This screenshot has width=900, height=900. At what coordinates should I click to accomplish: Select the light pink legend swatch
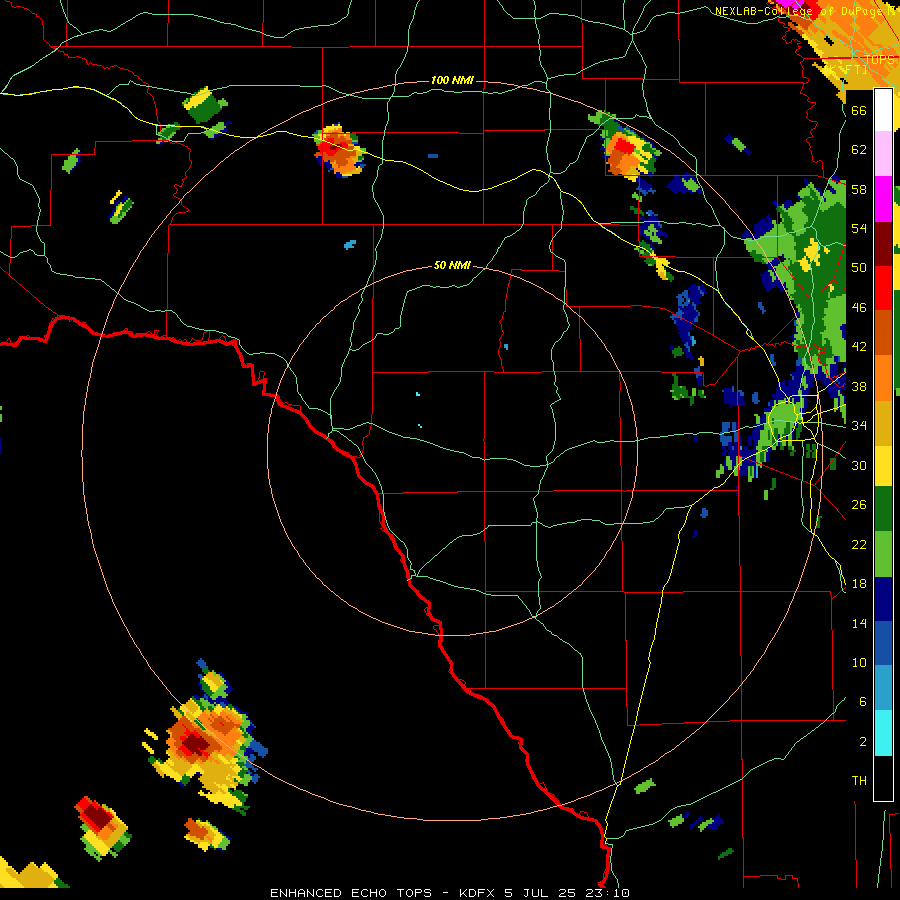tap(883, 154)
